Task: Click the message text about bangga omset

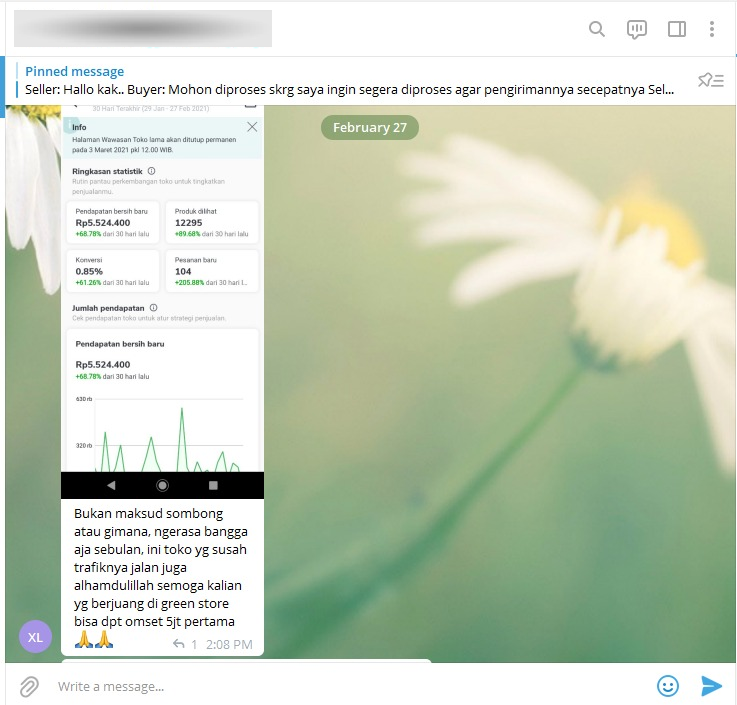Action: tap(160, 567)
